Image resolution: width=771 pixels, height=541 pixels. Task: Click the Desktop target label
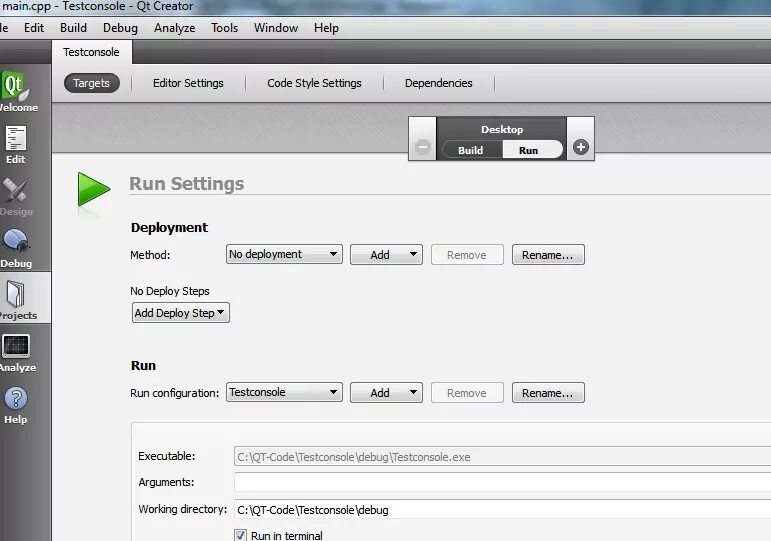coord(502,129)
